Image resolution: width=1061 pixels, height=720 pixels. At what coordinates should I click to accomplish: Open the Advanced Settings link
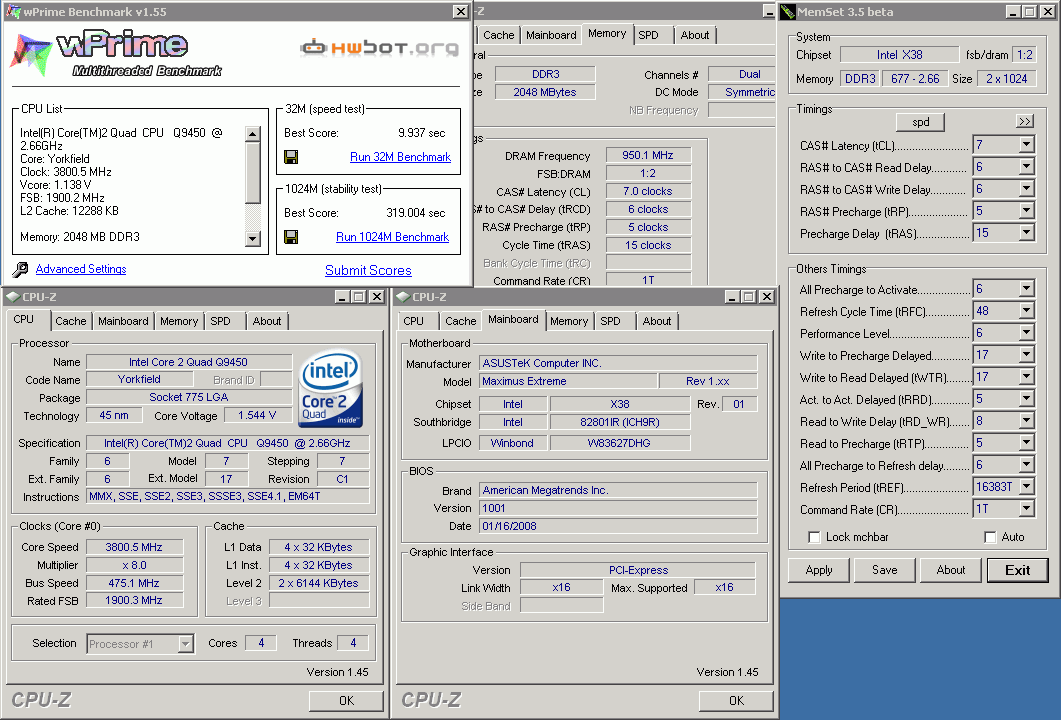(81, 269)
